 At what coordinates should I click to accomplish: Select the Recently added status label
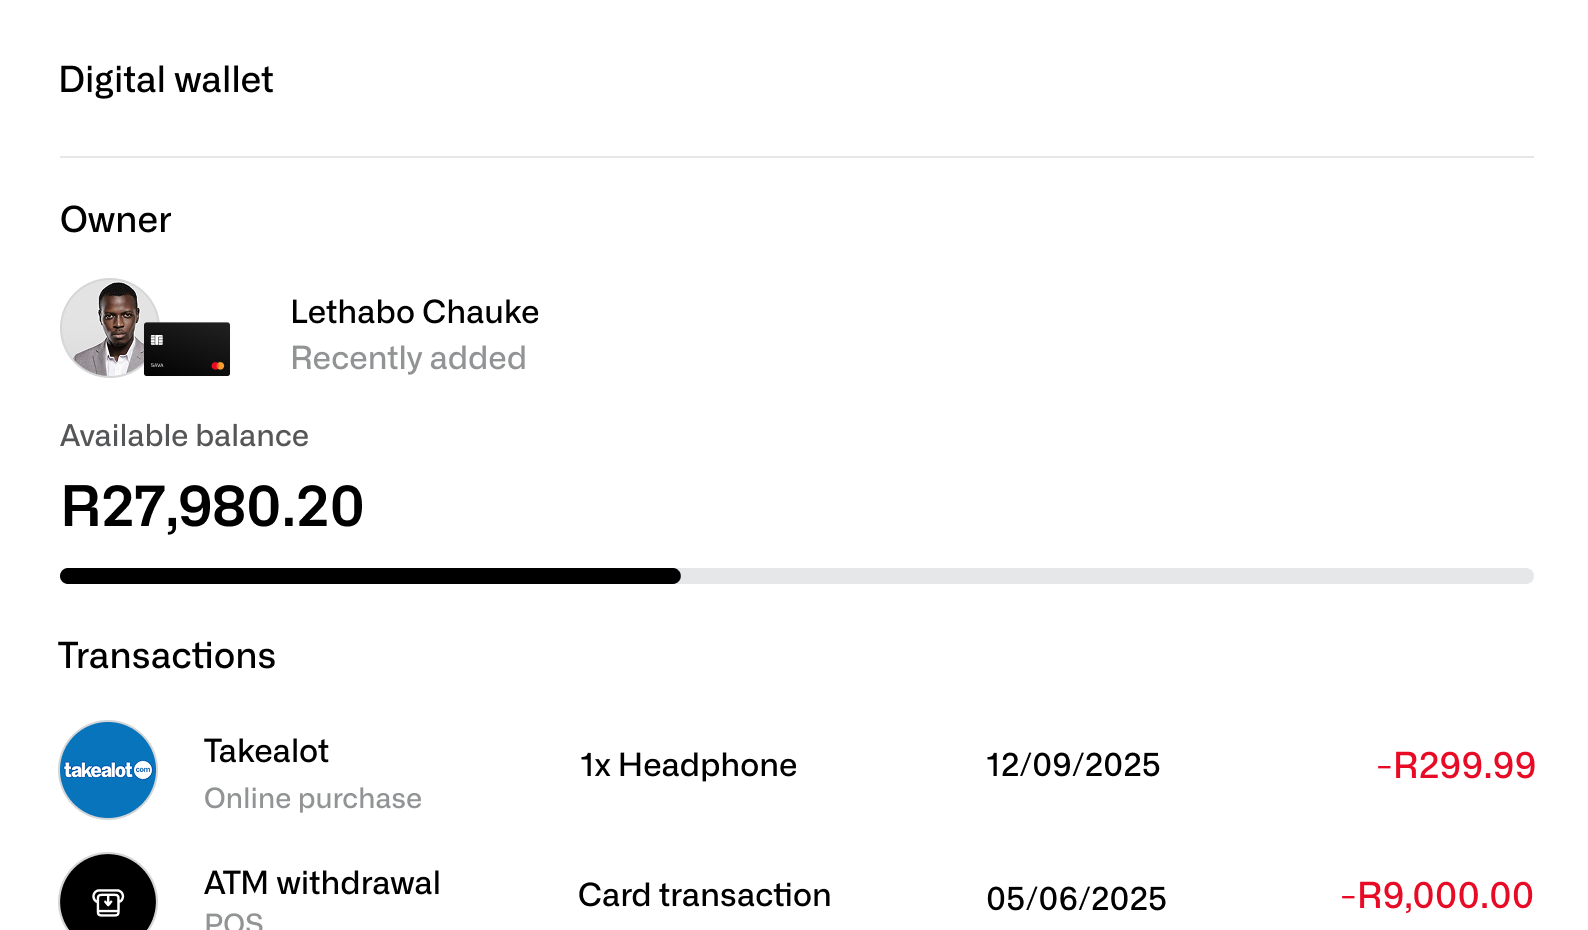pyautogui.click(x=408, y=358)
